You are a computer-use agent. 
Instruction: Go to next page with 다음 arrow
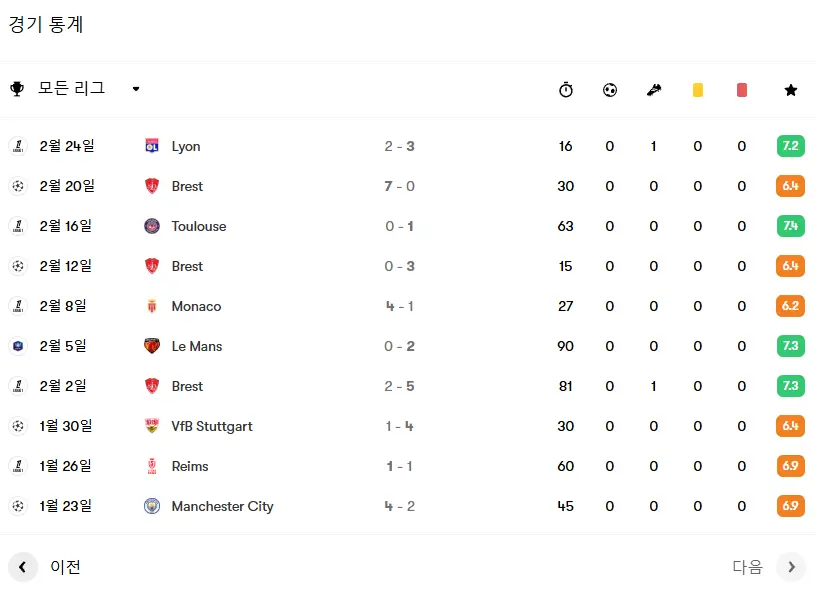[x=791, y=567]
